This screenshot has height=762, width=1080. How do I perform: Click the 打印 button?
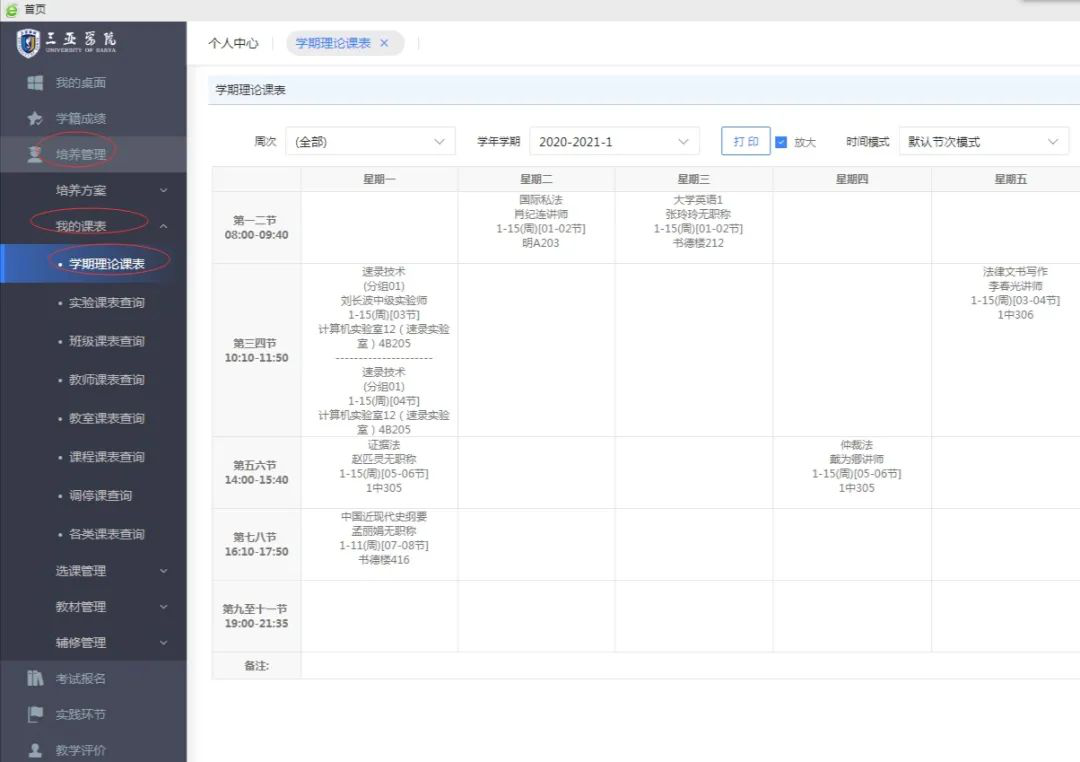[x=745, y=142]
